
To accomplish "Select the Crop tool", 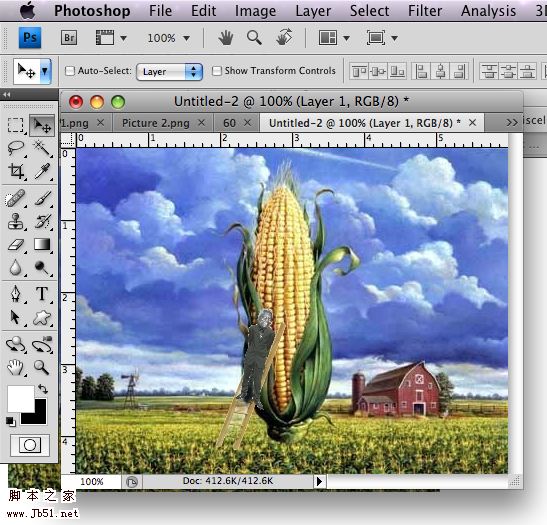I will tap(16, 171).
